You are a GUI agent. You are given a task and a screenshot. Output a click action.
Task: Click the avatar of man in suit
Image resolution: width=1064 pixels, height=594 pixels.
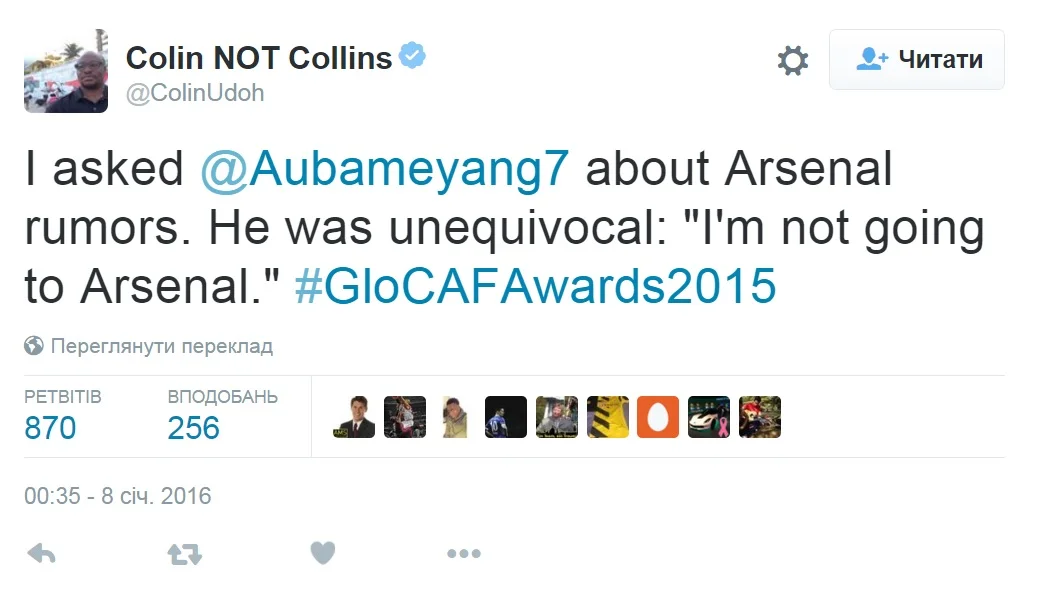pyautogui.click(x=354, y=417)
